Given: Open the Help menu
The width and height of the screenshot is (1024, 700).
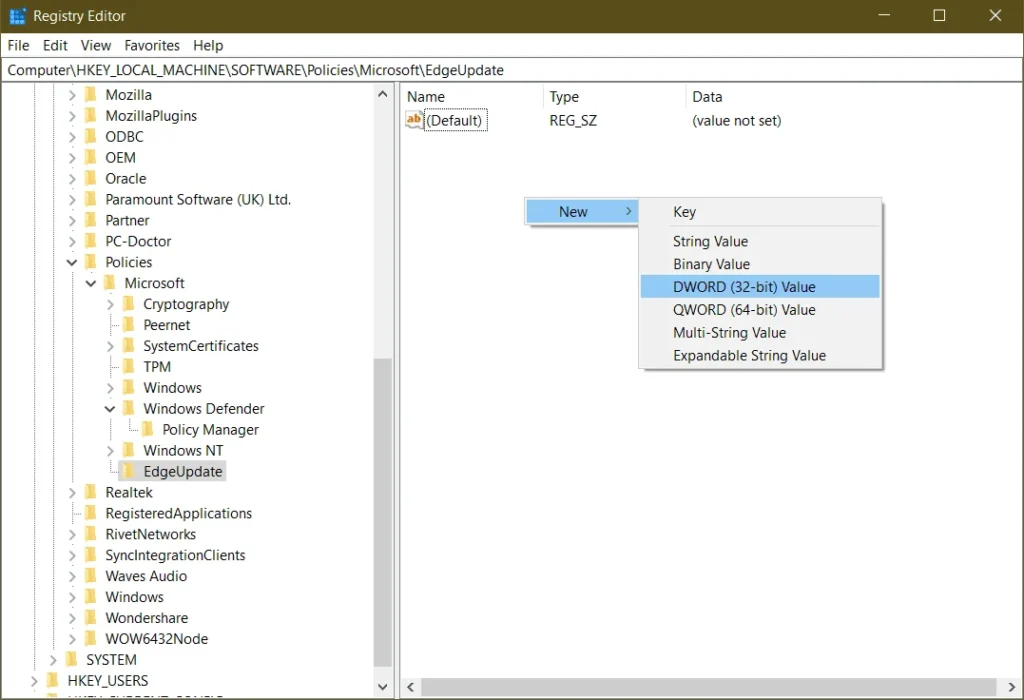Looking at the screenshot, I should click(x=208, y=45).
